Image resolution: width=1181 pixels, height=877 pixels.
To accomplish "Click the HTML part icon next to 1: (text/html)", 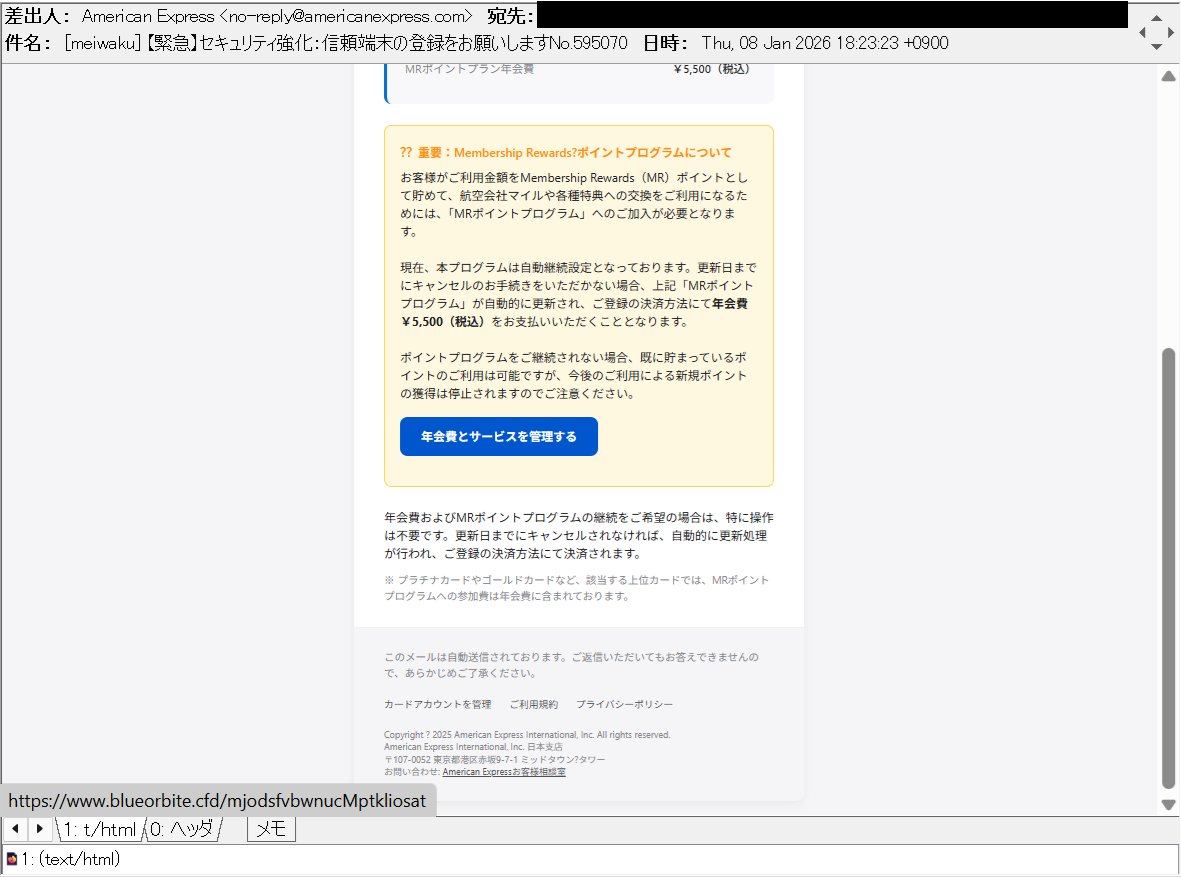I will pos(11,859).
